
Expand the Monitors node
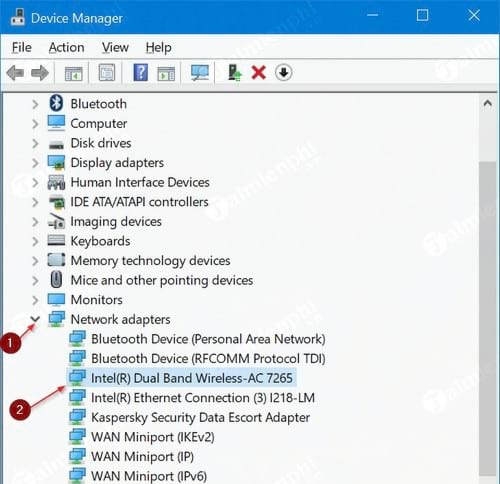pyautogui.click(x=35, y=300)
